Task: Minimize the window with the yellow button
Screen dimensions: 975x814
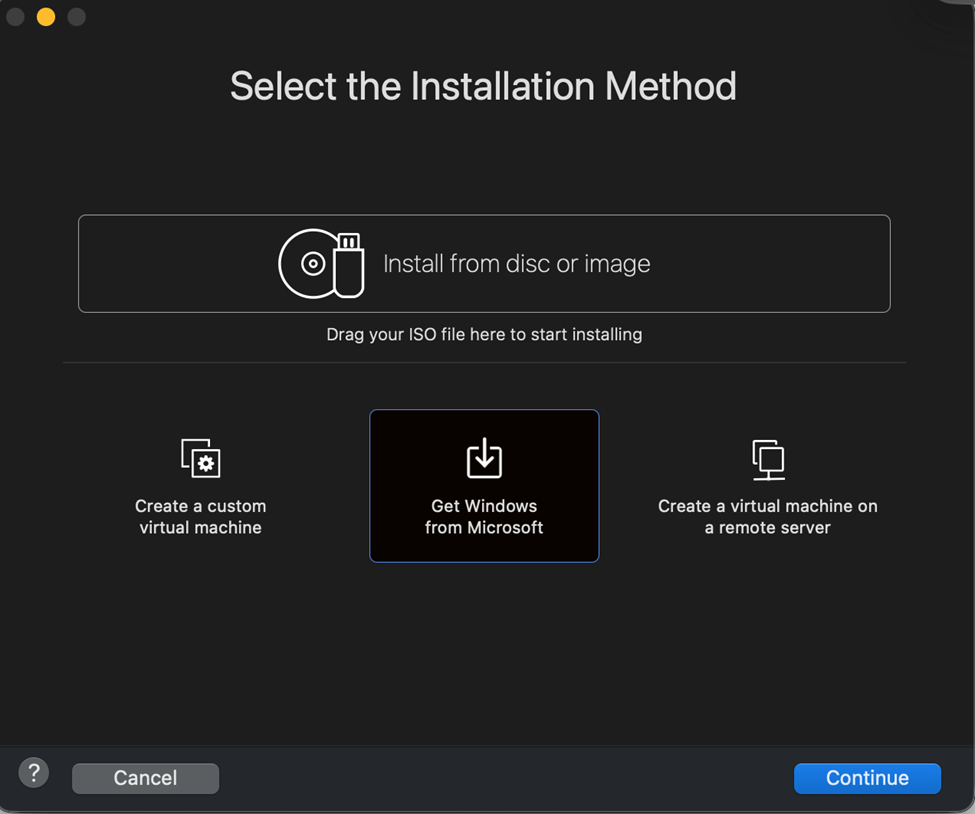Action: click(x=46, y=17)
